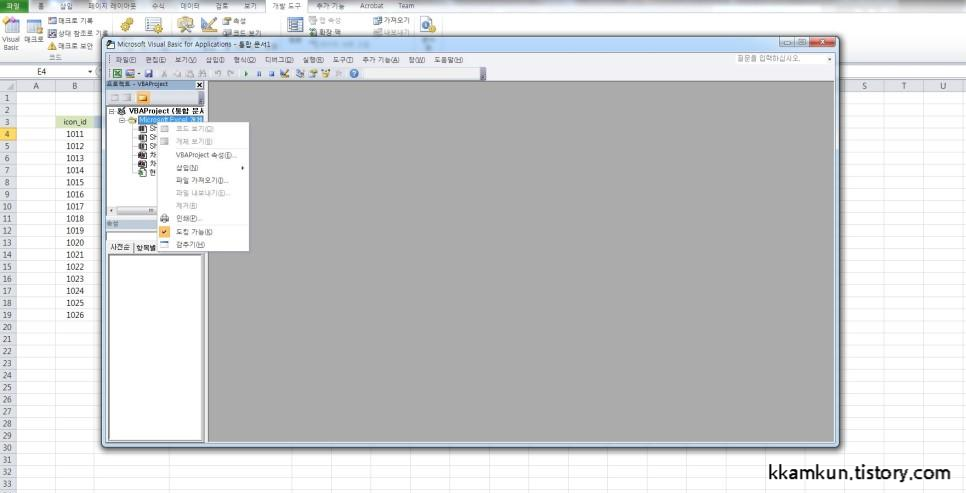Toggle Design Mode icon in Excel ribbon
Screen dimensions: 966x493
pyautogui.click(x=209, y=25)
